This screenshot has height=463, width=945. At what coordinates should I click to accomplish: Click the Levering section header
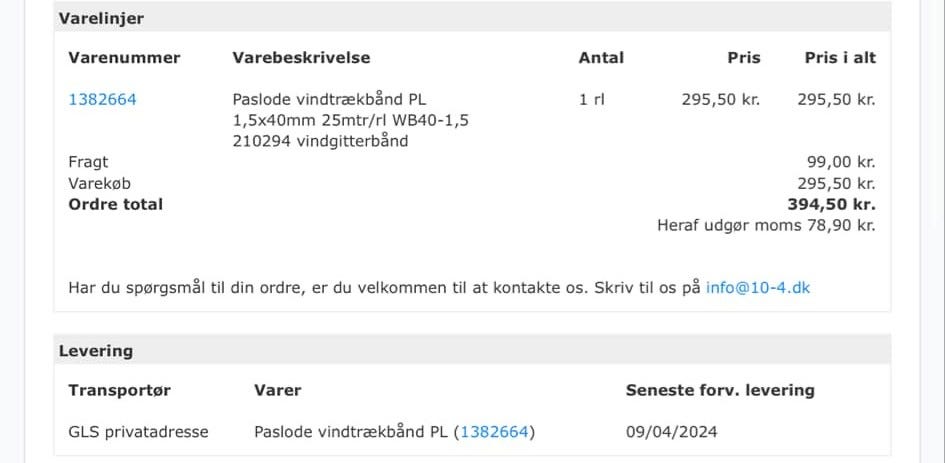click(x=96, y=351)
